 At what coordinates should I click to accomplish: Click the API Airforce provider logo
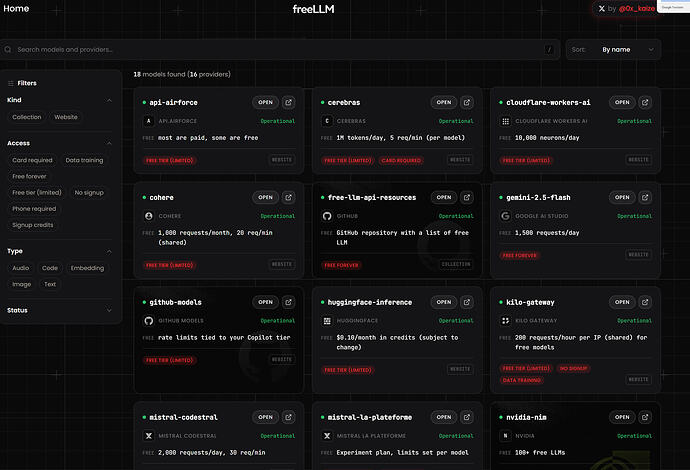pyautogui.click(x=148, y=121)
